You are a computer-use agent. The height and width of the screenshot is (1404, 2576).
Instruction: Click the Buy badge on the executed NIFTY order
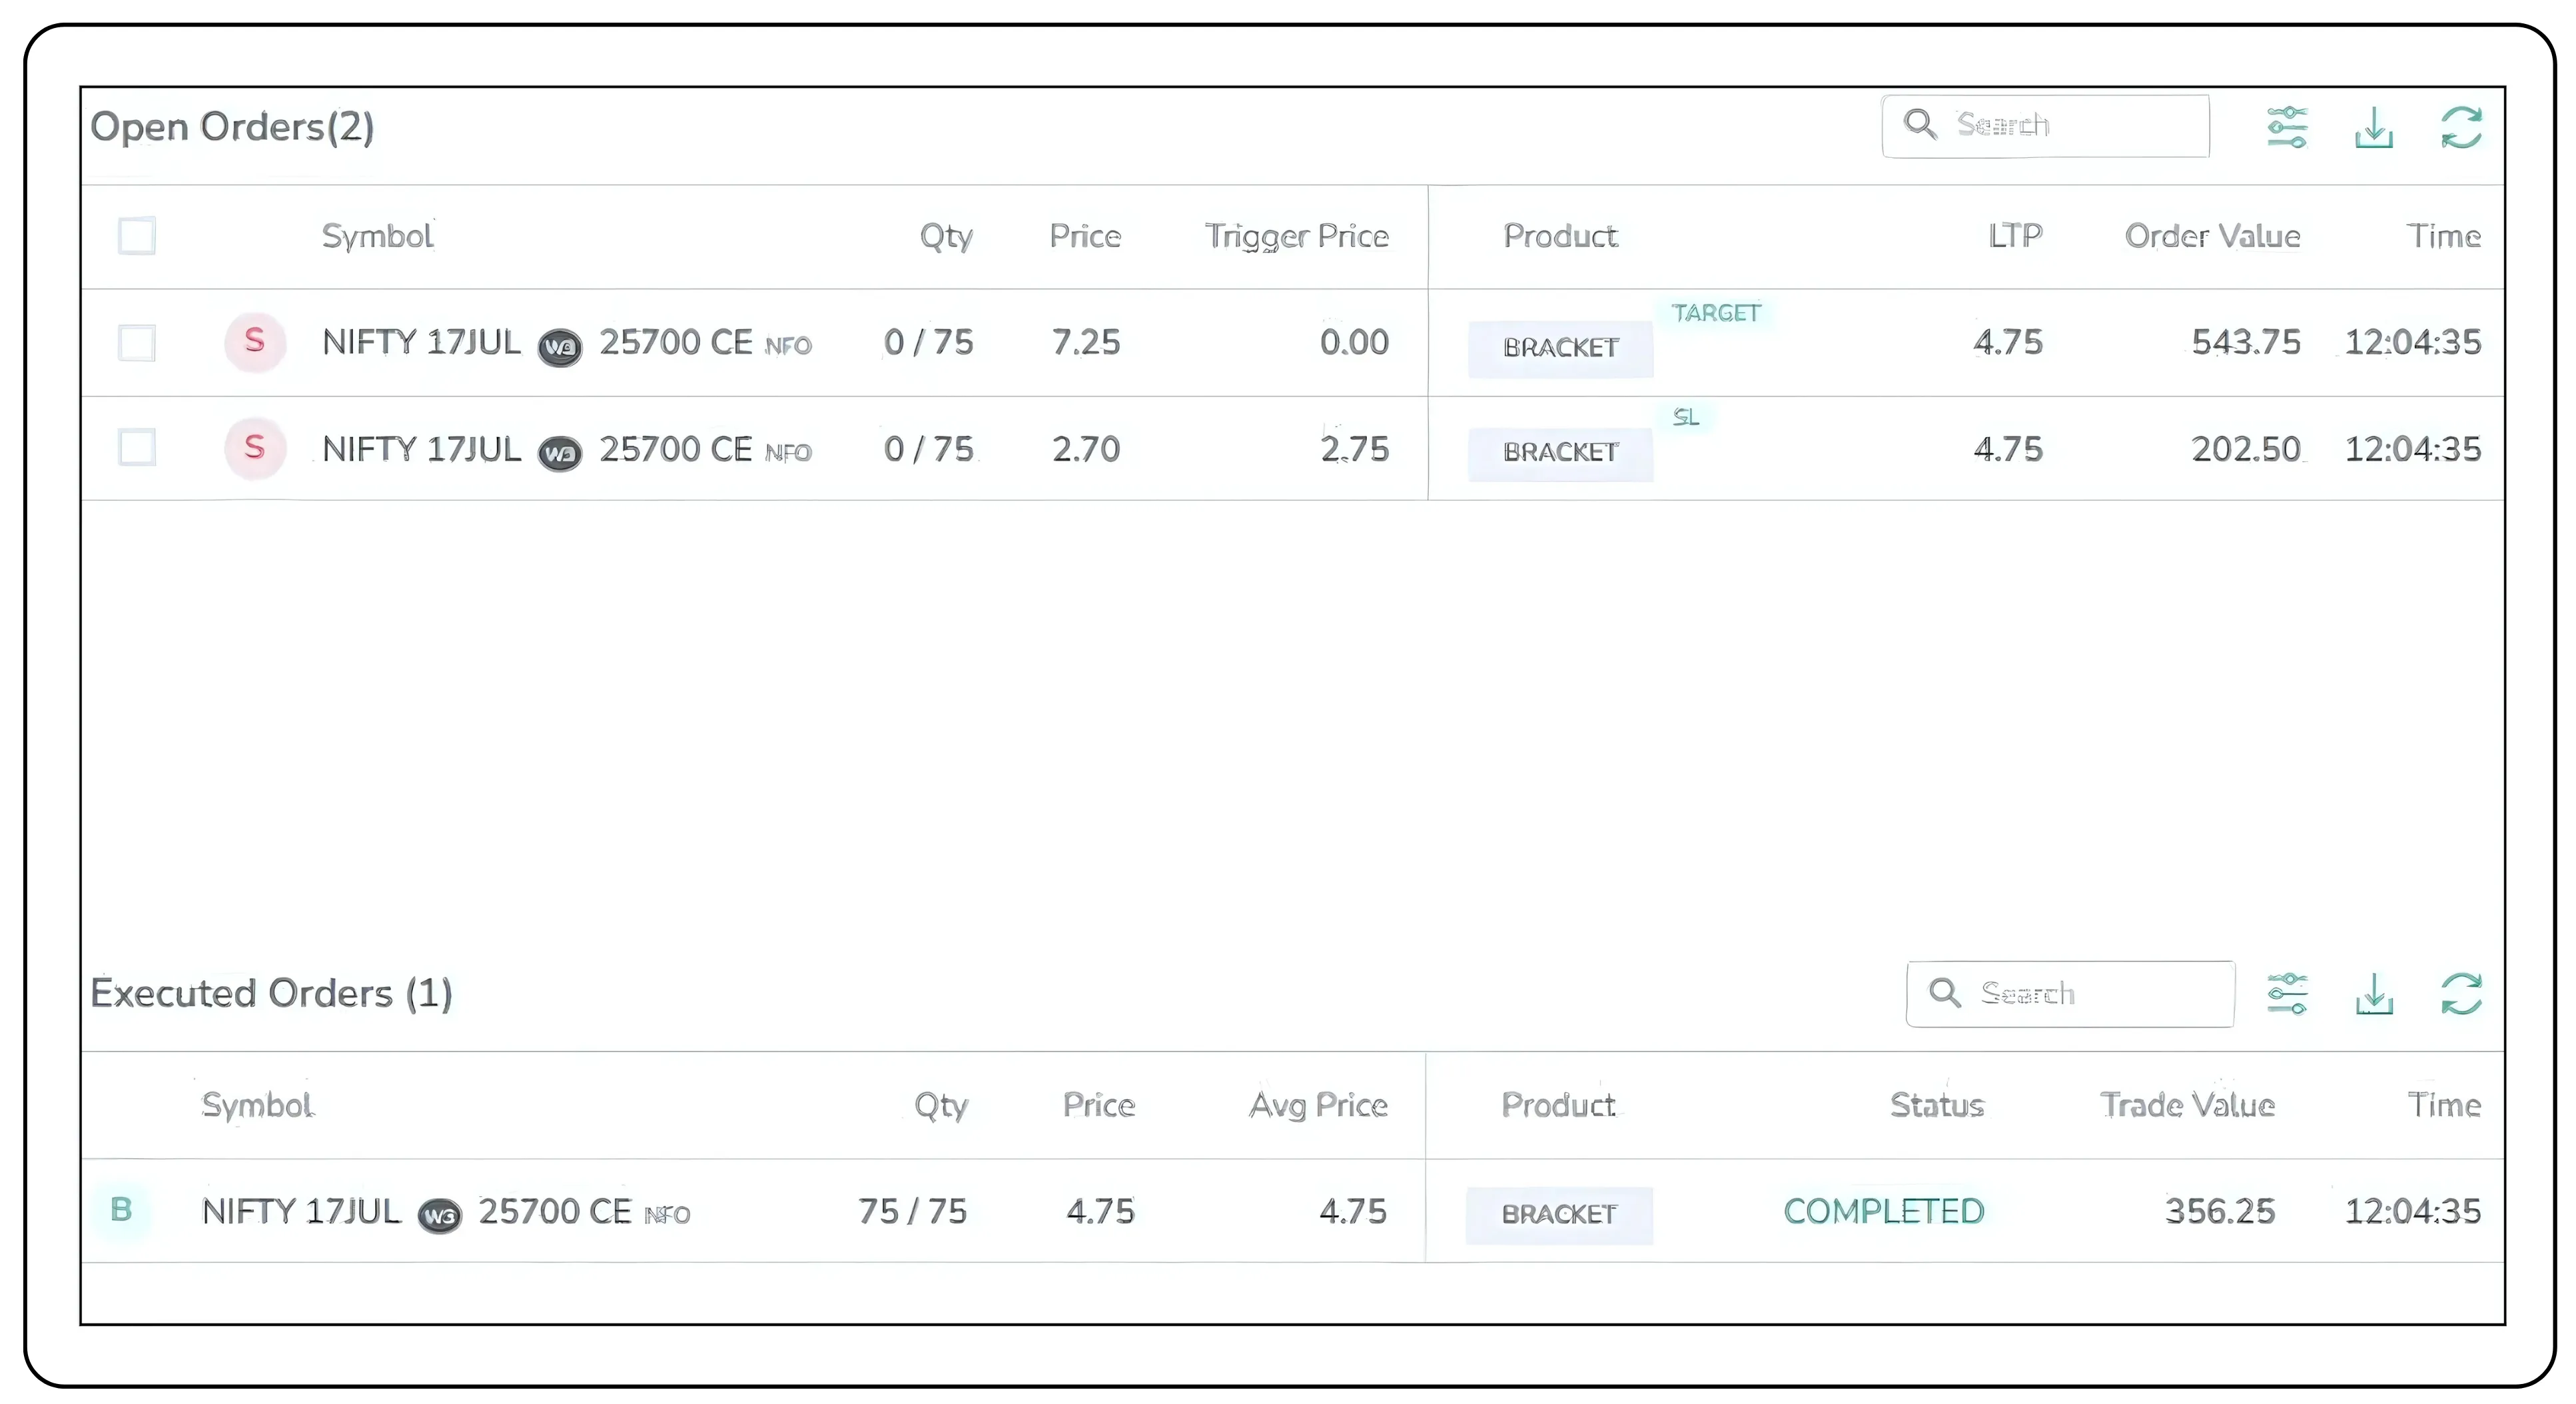coord(121,1210)
